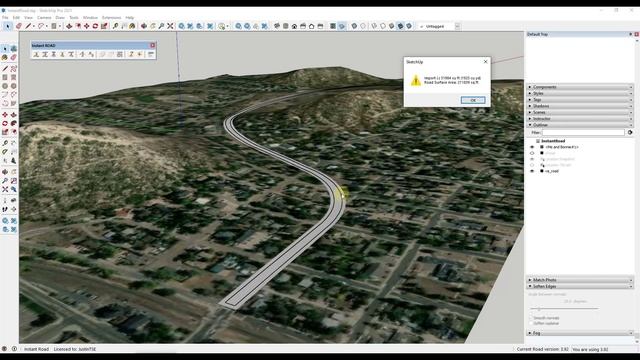Pin the Default Tray panel
Viewport: 640px width, 360px height.
point(631,34)
